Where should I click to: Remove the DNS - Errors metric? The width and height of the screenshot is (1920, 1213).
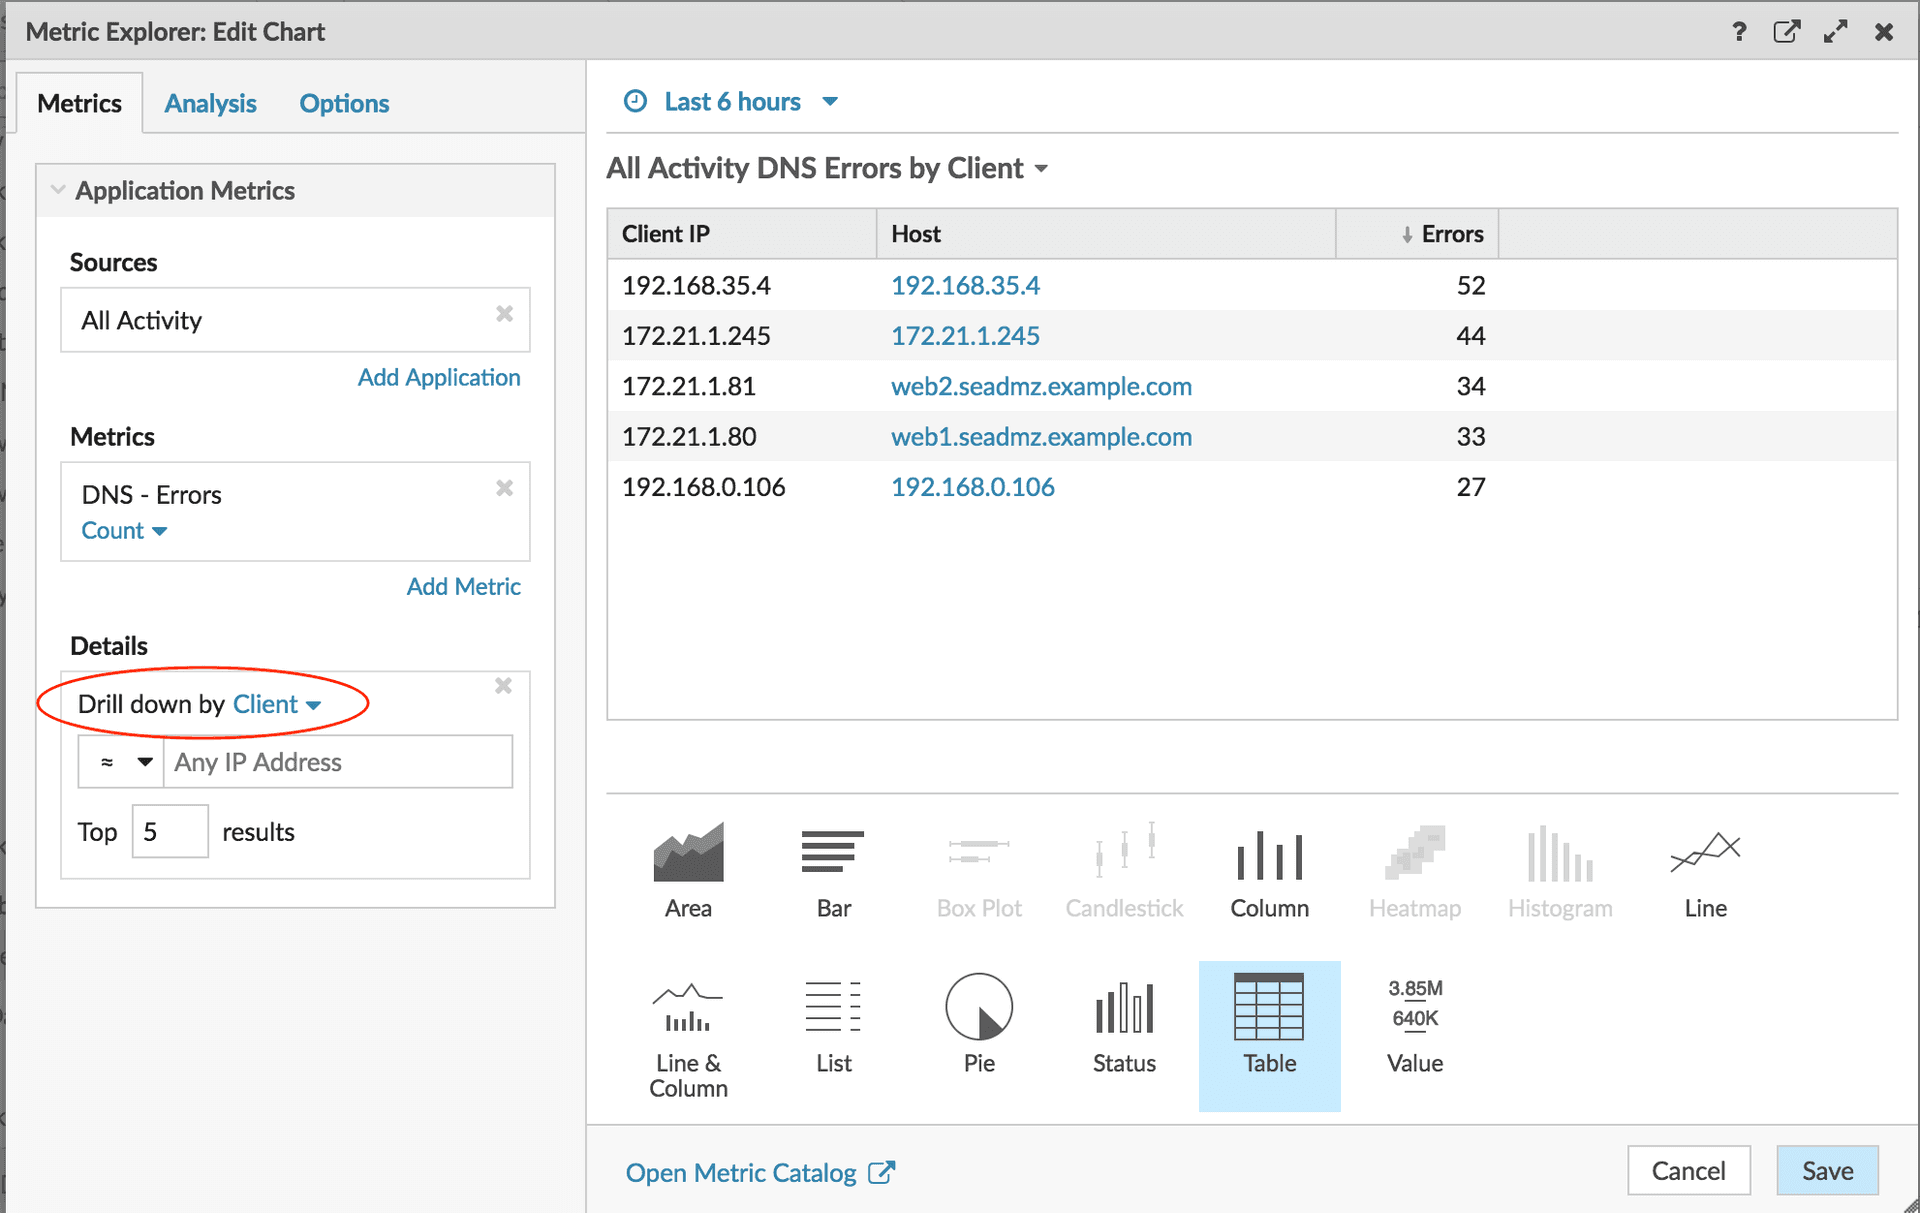(504, 488)
